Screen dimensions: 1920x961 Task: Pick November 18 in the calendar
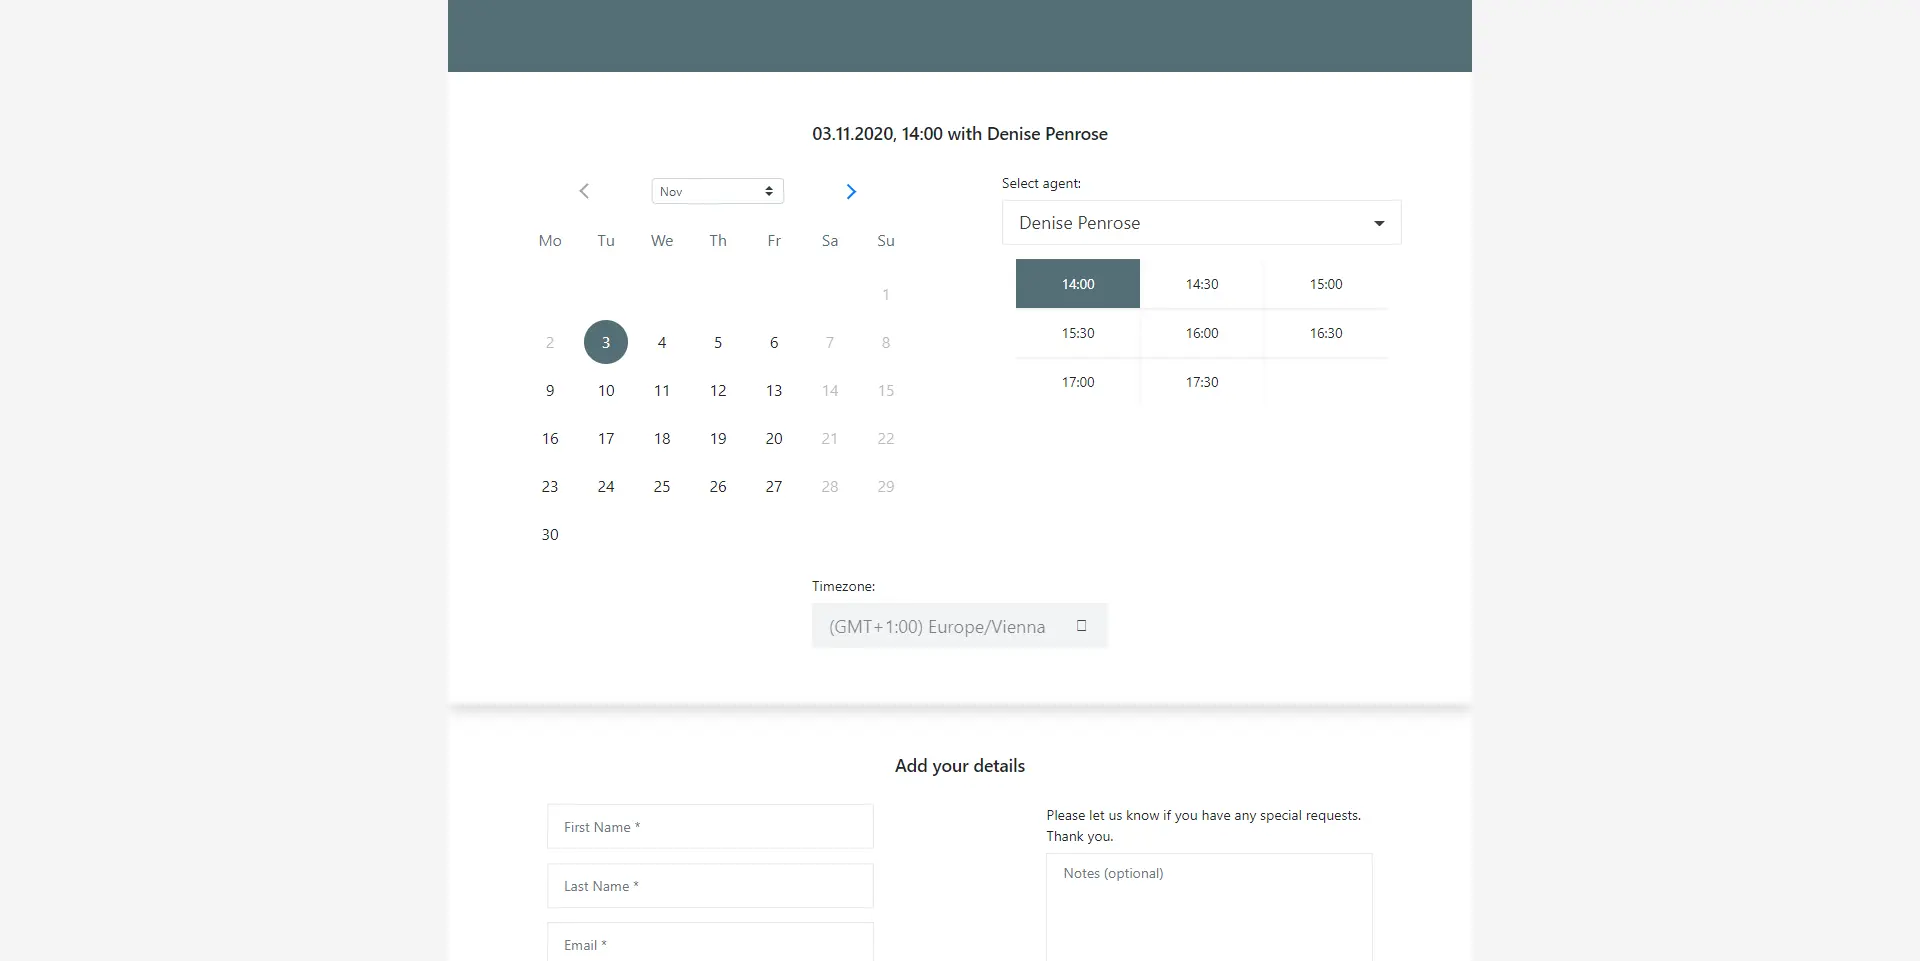[x=662, y=438]
